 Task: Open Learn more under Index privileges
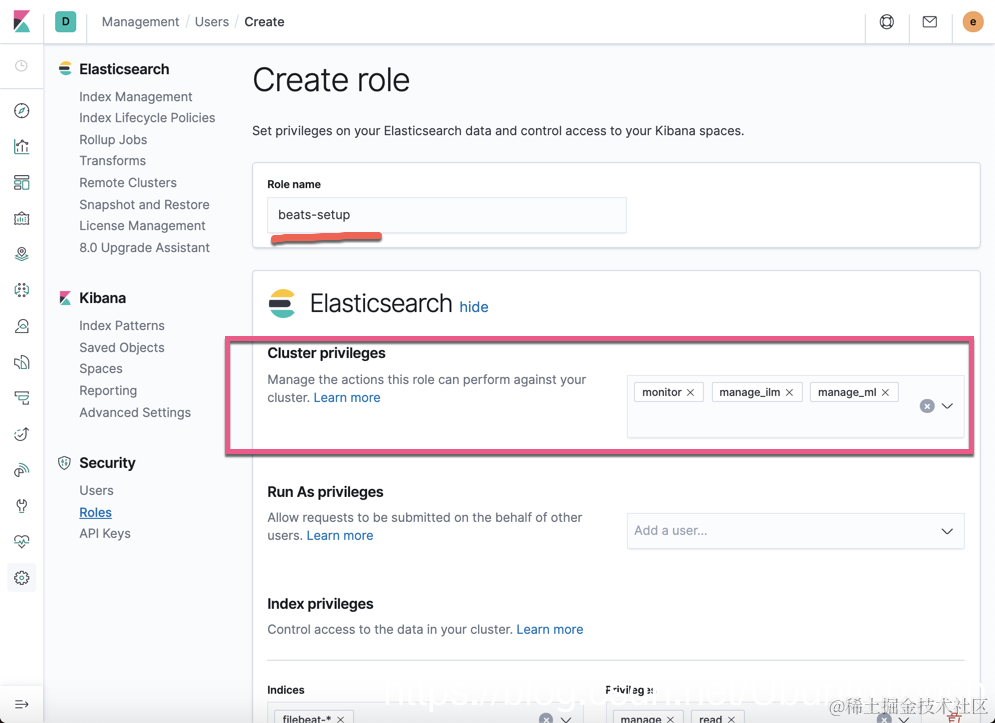pyautogui.click(x=550, y=629)
